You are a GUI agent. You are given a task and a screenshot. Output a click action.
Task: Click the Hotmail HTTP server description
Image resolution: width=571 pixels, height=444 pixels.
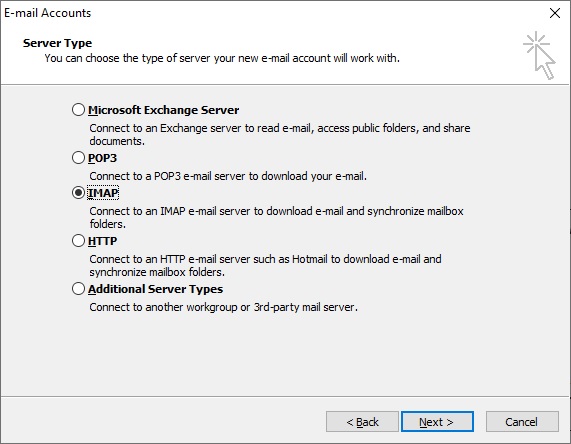[265, 266]
